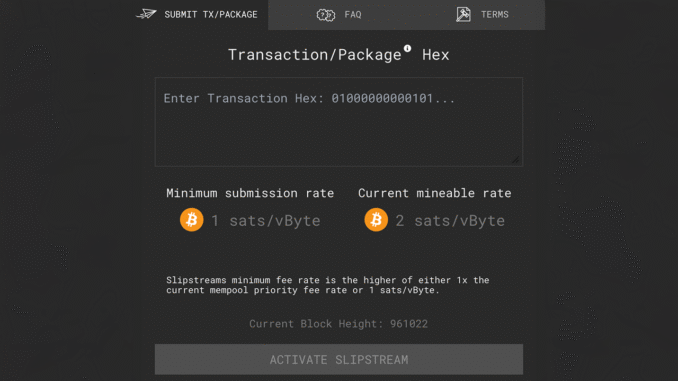Click the Bitcoin icon under Current mineable rate
Viewport: 678px width, 381px height.
coord(376,220)
